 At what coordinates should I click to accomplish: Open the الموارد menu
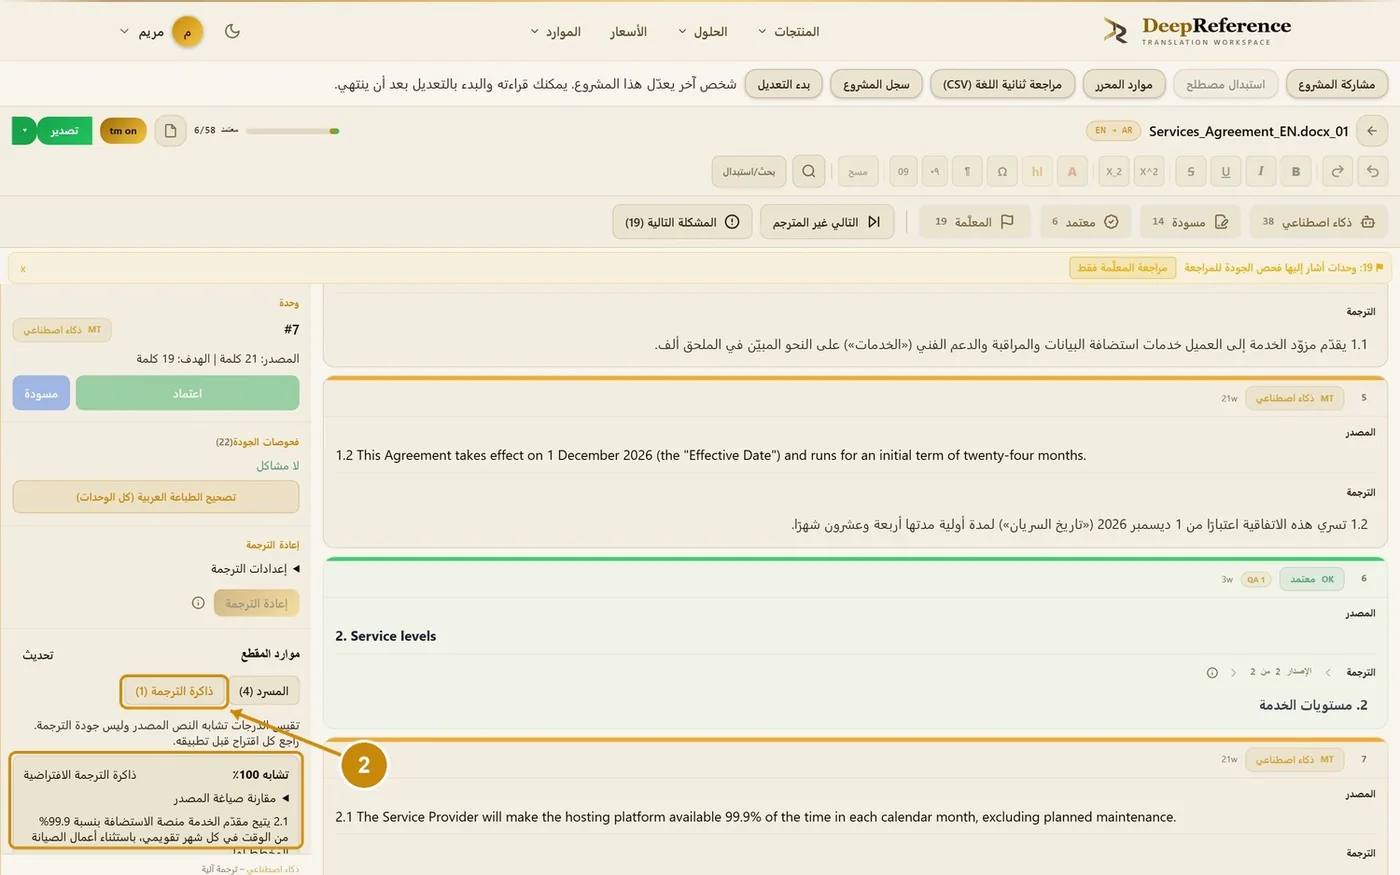556,32
